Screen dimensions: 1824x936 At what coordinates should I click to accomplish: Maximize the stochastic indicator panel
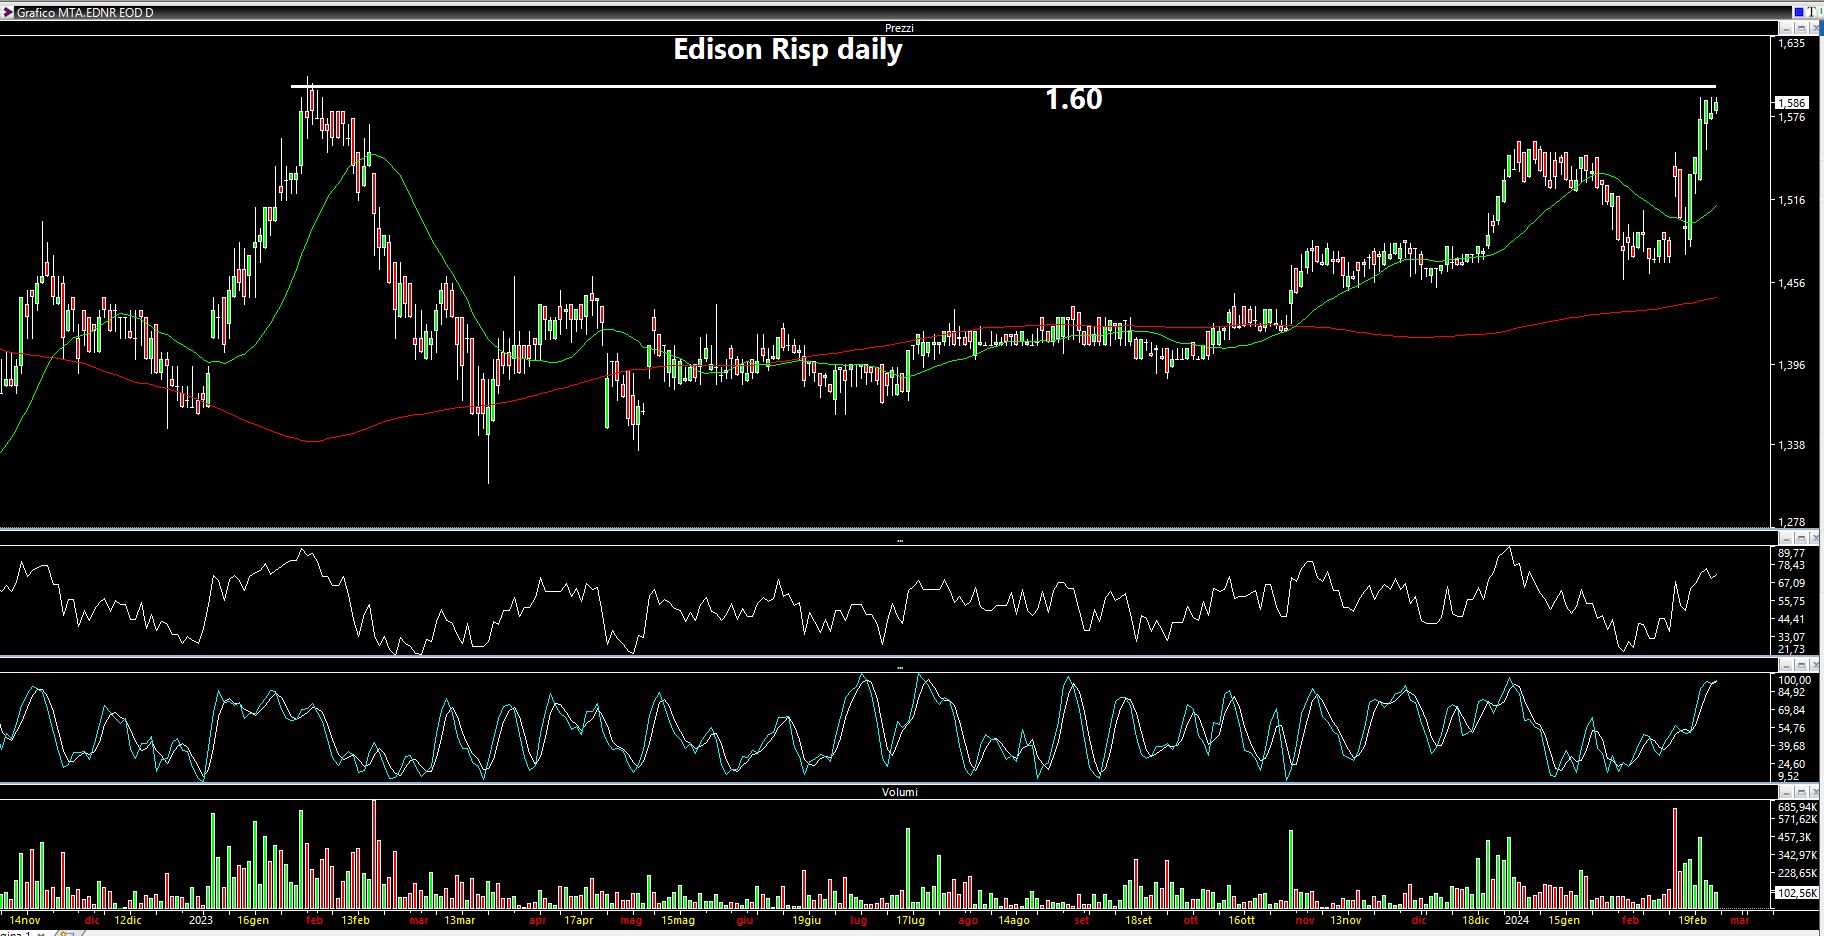(1801, 665)
